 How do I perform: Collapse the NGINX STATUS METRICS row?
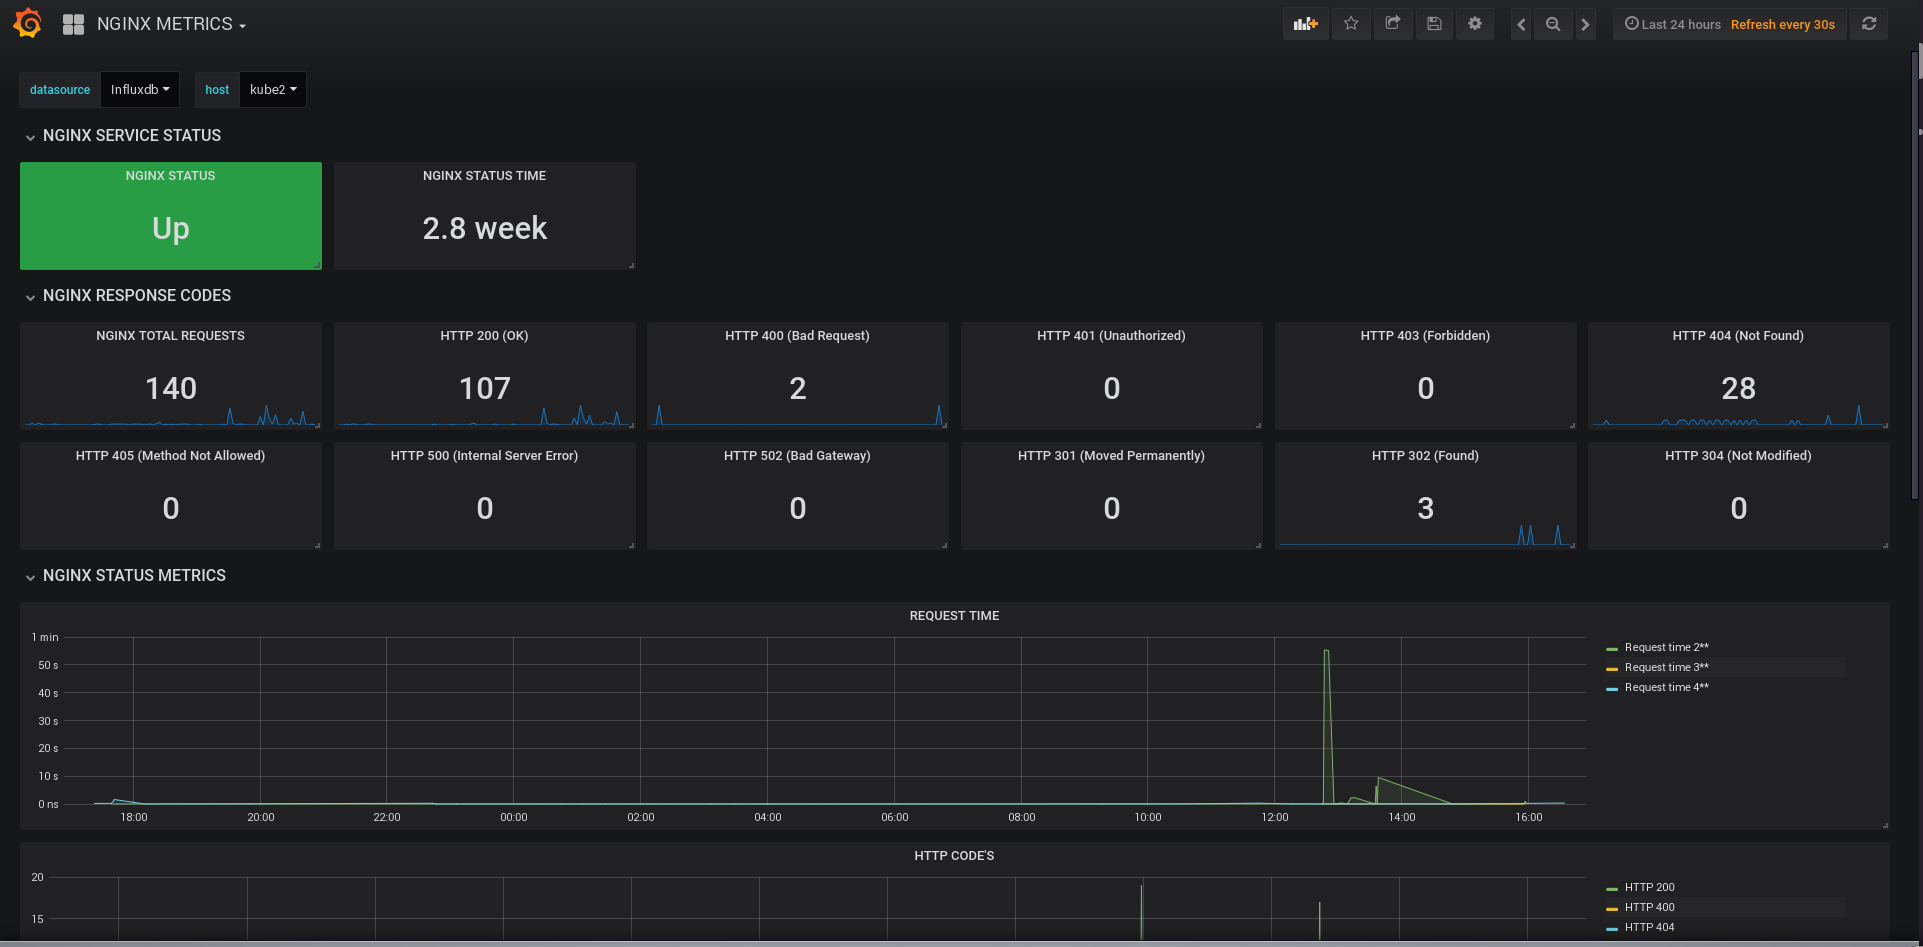(134, 576)
